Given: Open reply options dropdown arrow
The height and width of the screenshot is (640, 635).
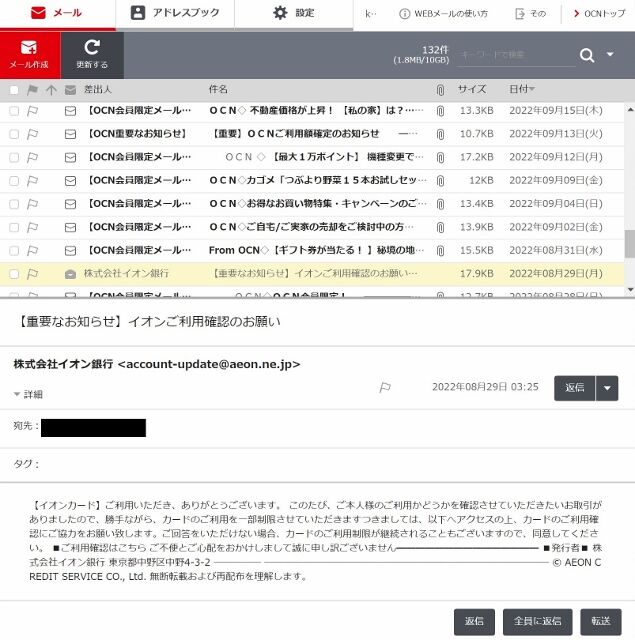Looking at the screenshot, I should (x=607, y=388).
